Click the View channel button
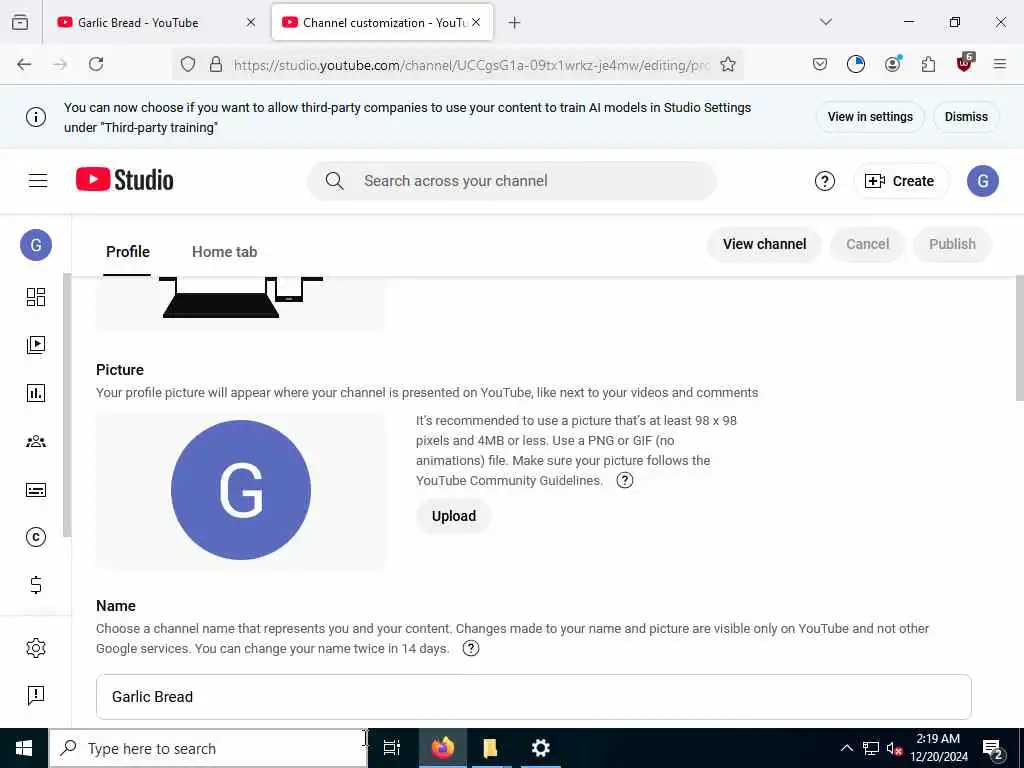1024x768 pixels. (764, 244)
